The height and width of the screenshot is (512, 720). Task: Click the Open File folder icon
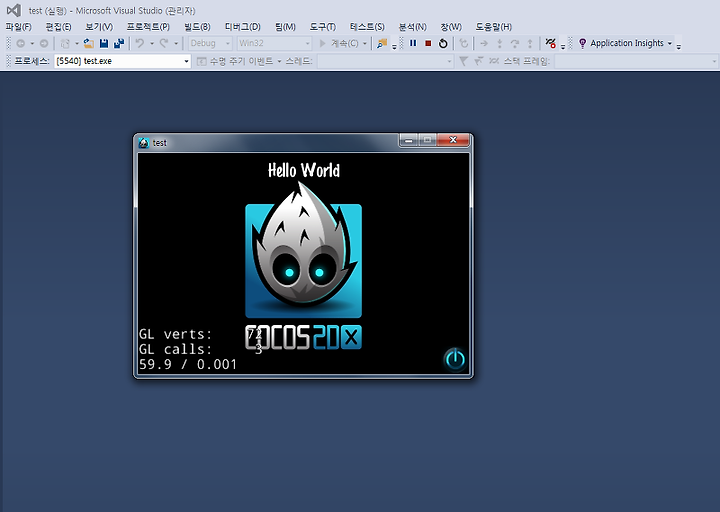(89, 43)
